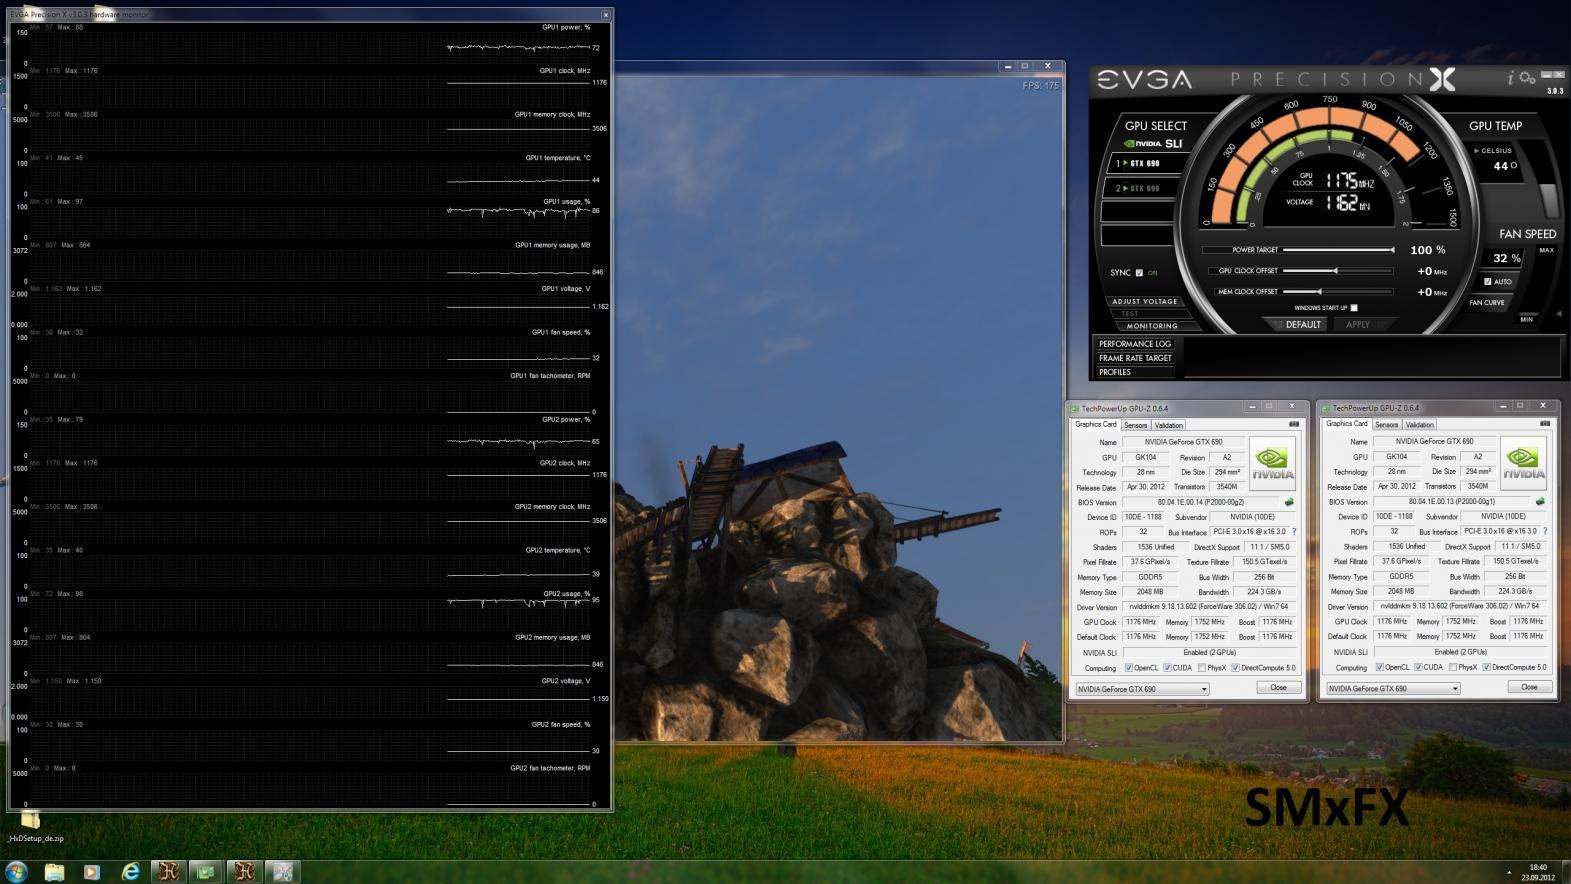The height and width of the screenshot is (884, 1571).
Task: Toggle CUDA checkbox in left GPU-Z
Action: 1167,668
